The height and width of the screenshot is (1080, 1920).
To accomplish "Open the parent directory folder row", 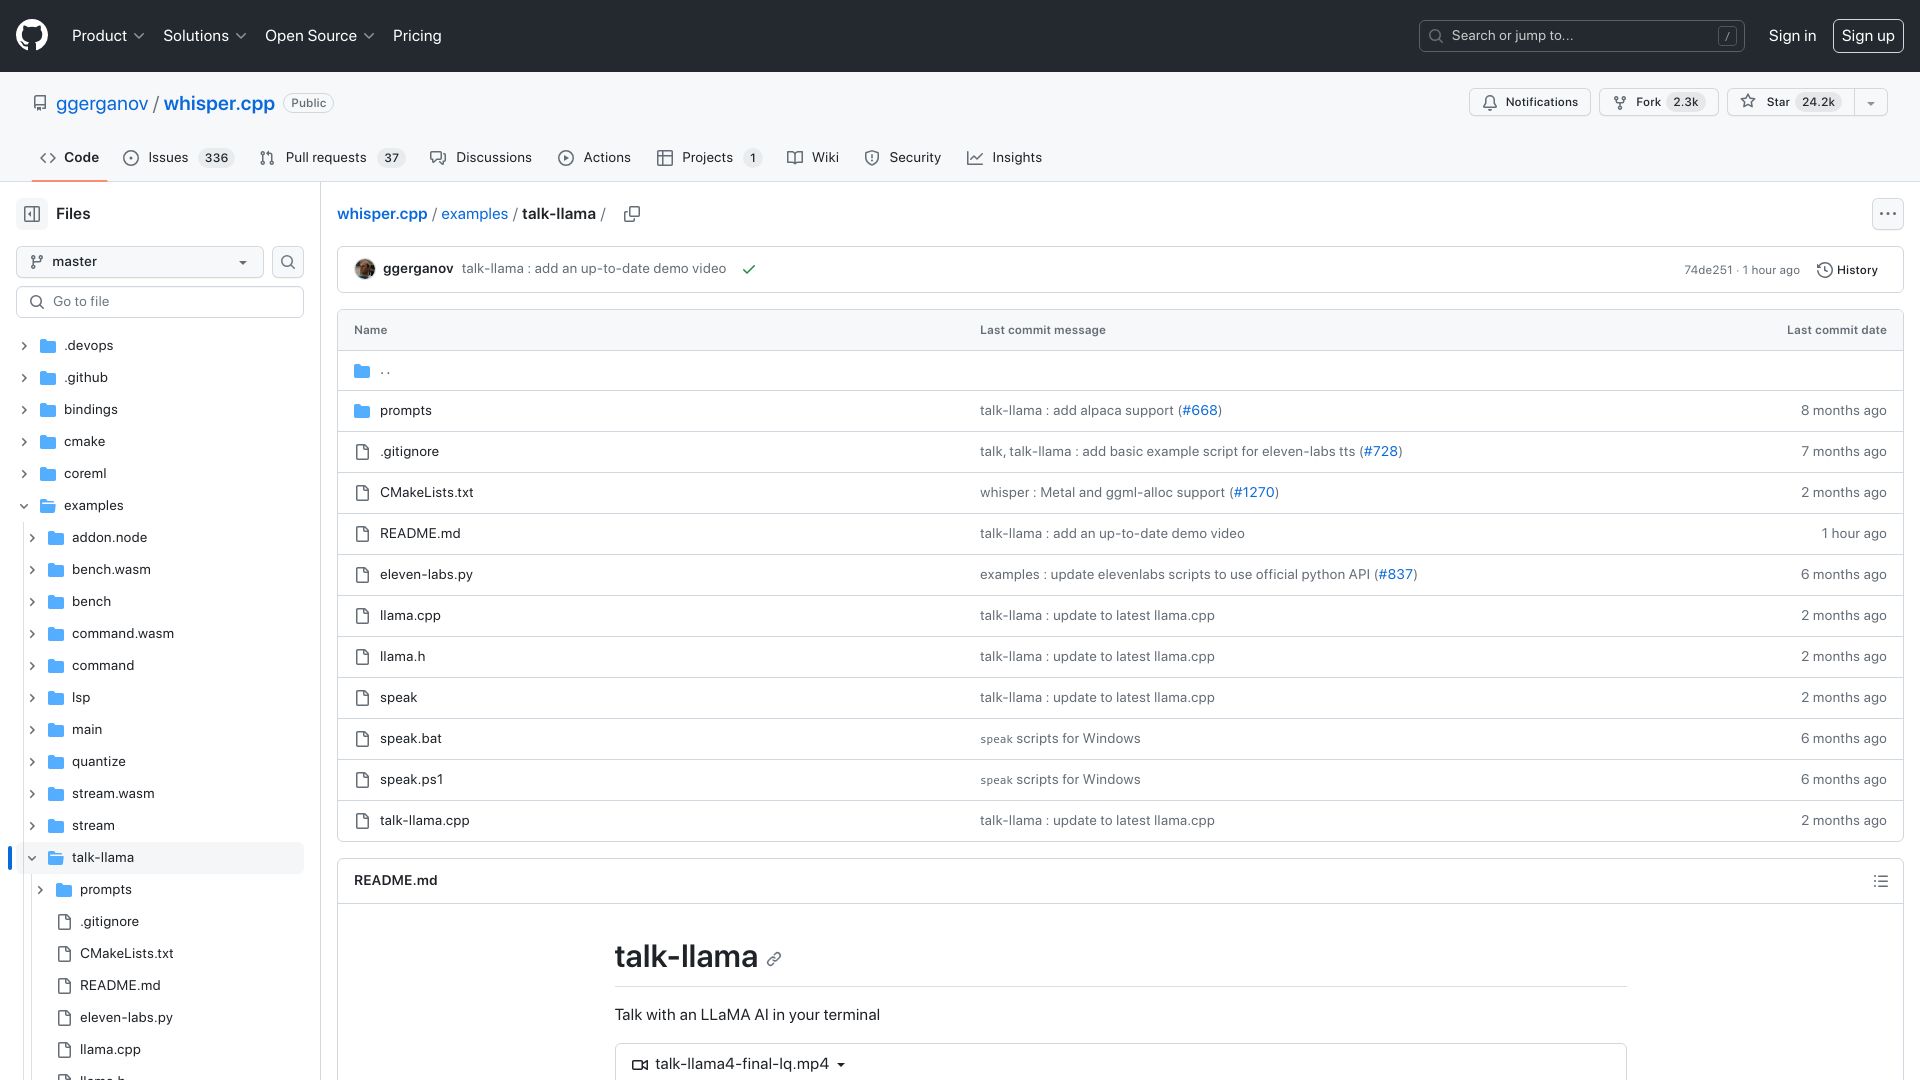I will (1120, 371).
